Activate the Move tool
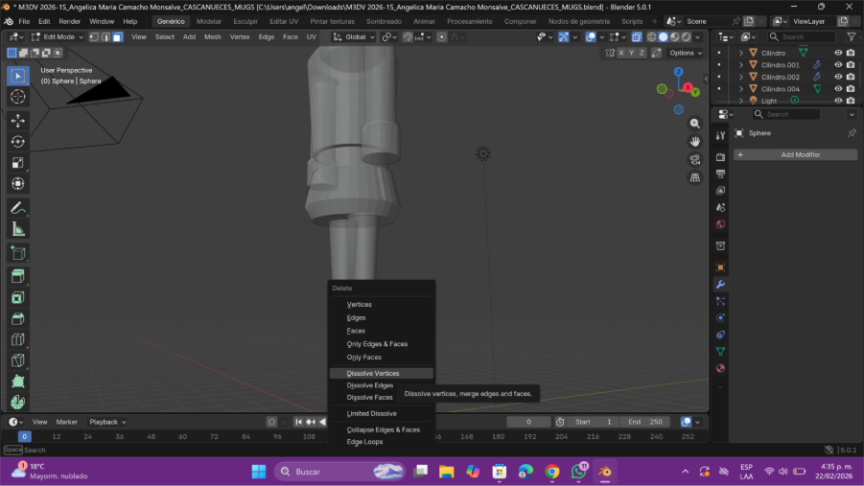This screenshot has width=864, height=486. 18,120
